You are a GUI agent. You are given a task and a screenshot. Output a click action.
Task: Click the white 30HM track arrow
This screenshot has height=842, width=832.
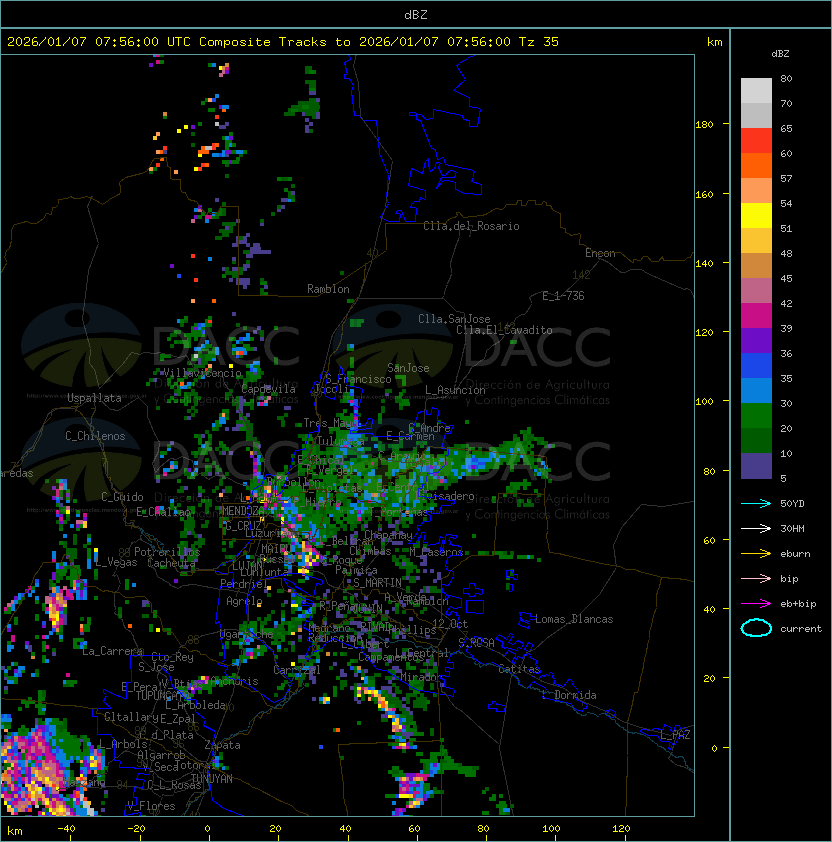point(756,528)
